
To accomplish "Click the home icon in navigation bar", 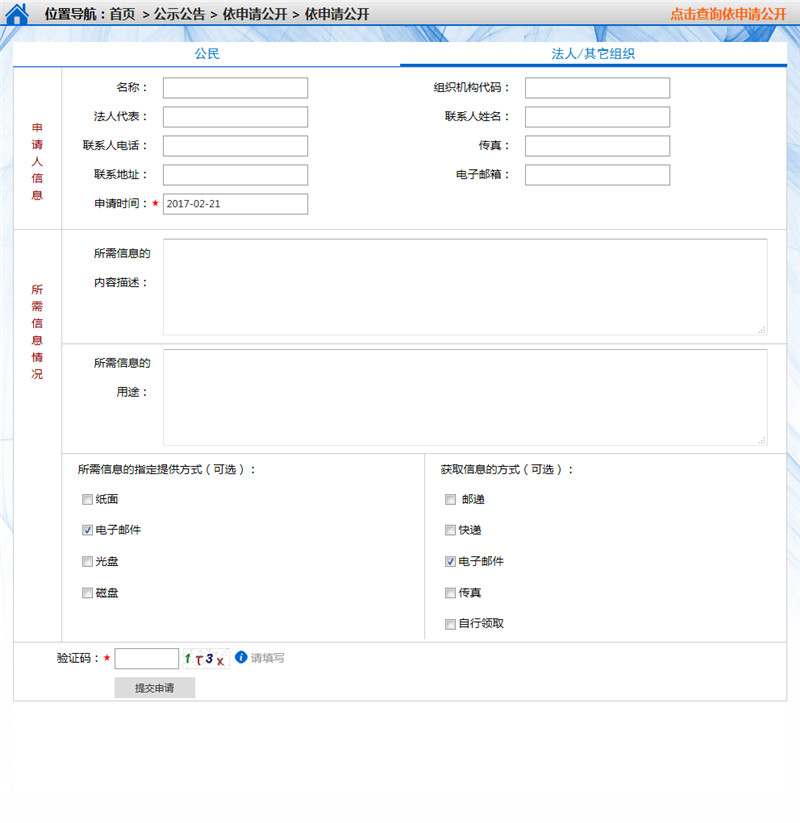I will tap(17, 13).
